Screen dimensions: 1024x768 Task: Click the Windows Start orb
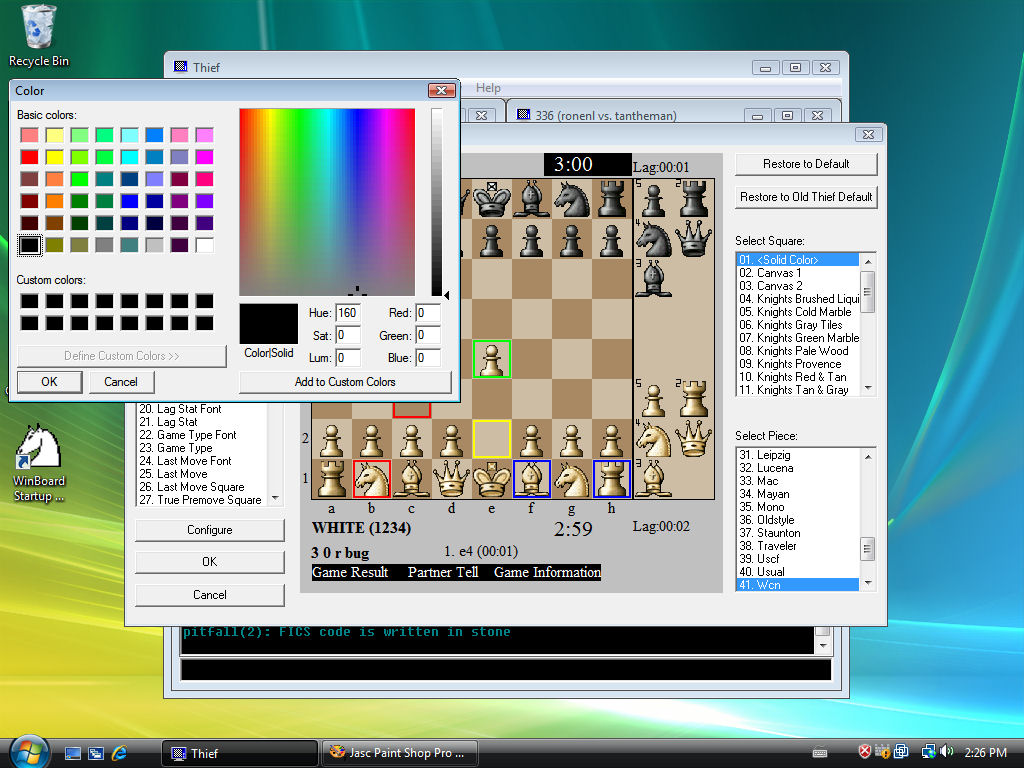click(x=29, y=752)
